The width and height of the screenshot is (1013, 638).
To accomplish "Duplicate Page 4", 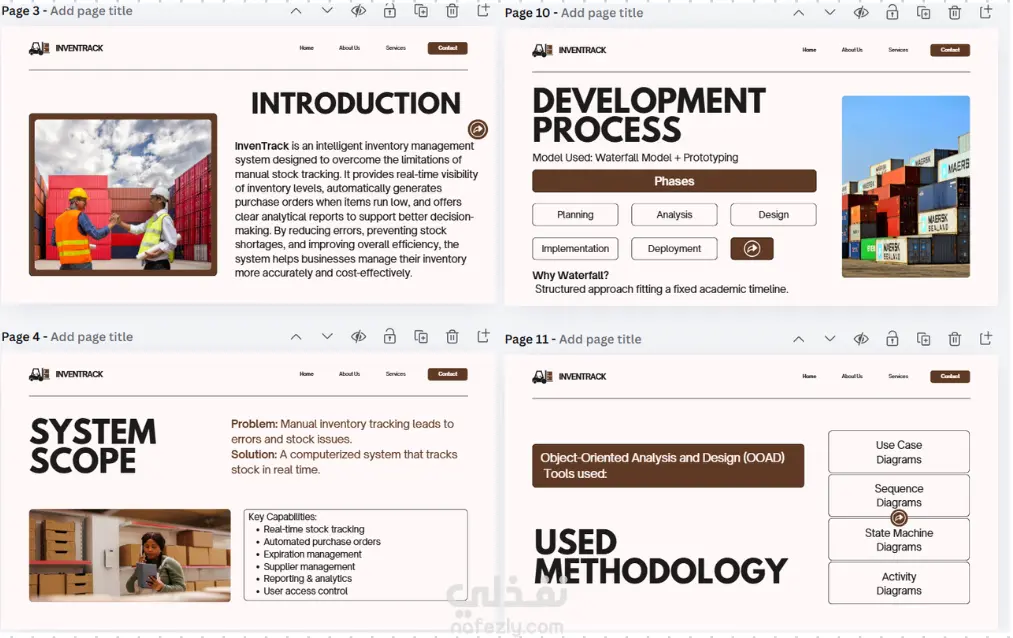I will point(421,336).
